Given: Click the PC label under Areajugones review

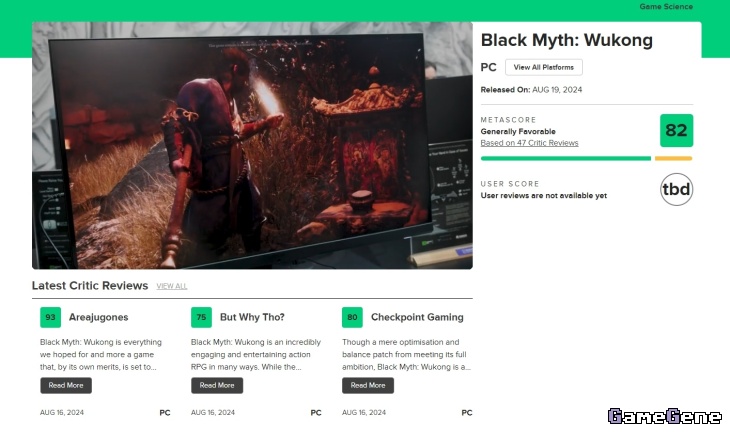Looking at the screenshot, I should (x=165, y=413).
